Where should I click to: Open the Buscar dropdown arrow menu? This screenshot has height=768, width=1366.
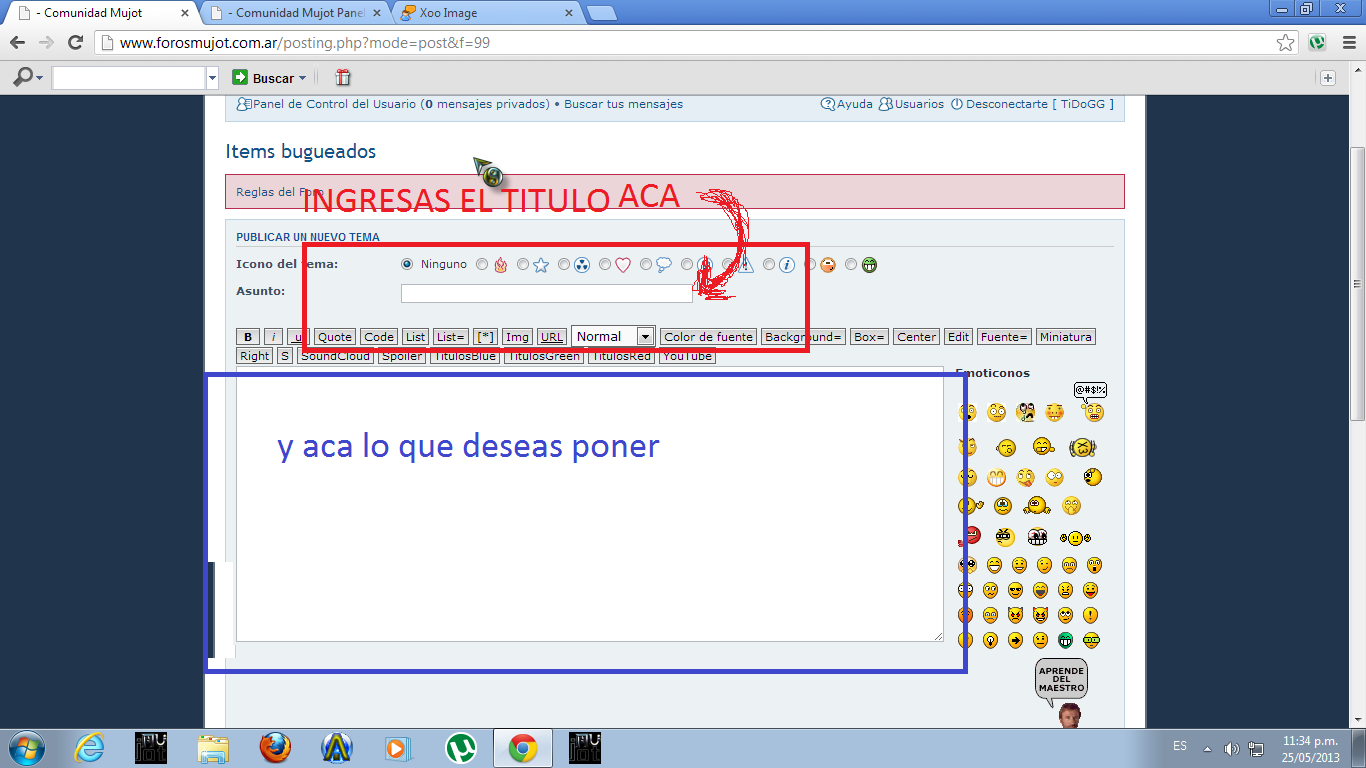click(x=303, y=78)
